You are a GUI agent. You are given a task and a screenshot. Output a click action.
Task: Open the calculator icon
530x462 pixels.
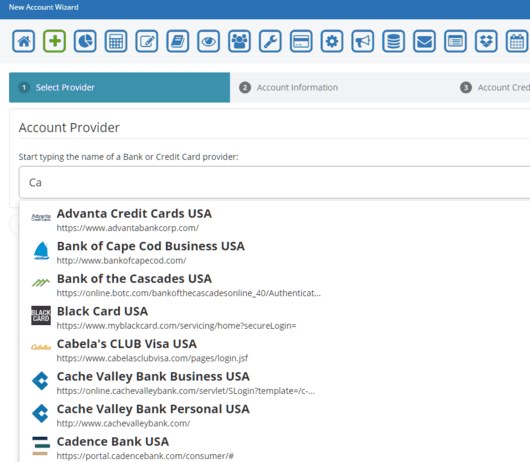point(116,41)
